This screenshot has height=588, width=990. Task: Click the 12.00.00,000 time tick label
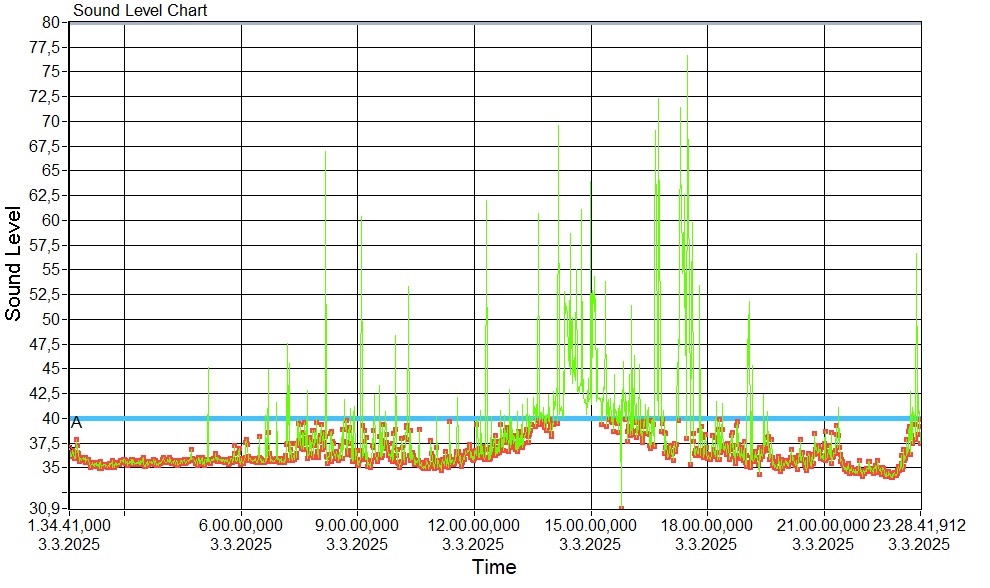(x=474, y=526)
